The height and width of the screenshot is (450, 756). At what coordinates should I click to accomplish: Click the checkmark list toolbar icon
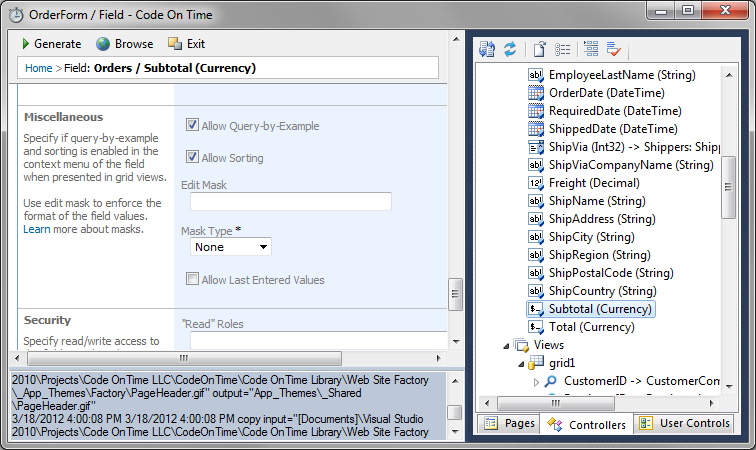pos(614,49)
